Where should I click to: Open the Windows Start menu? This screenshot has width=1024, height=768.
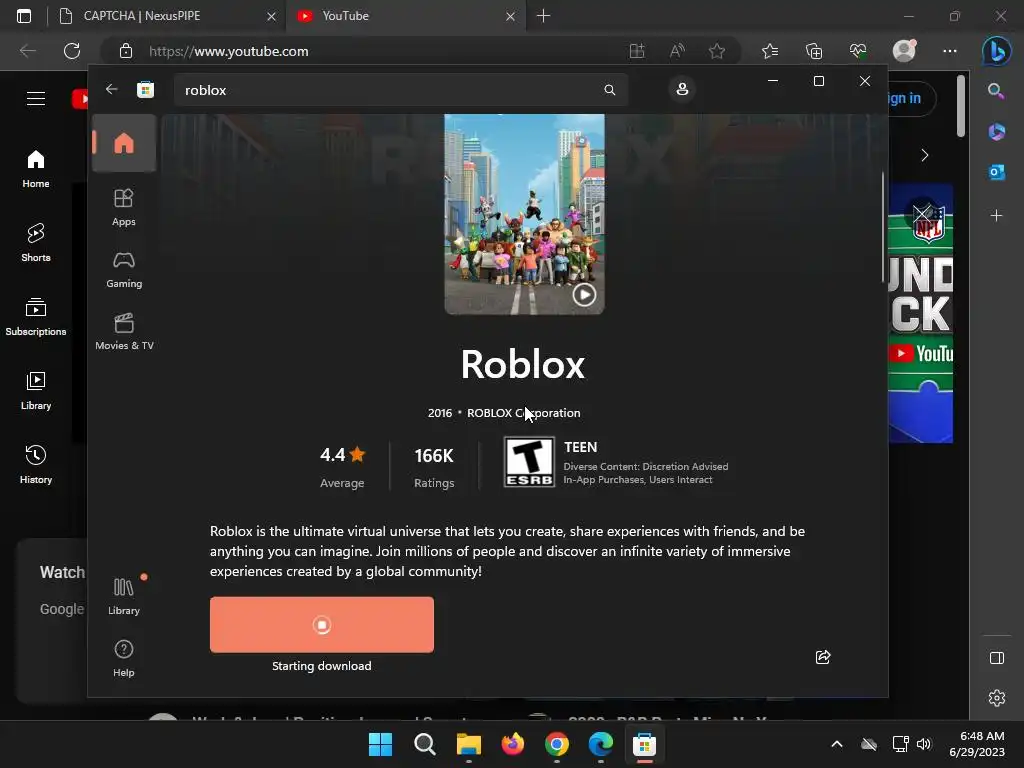coord(380,744)
